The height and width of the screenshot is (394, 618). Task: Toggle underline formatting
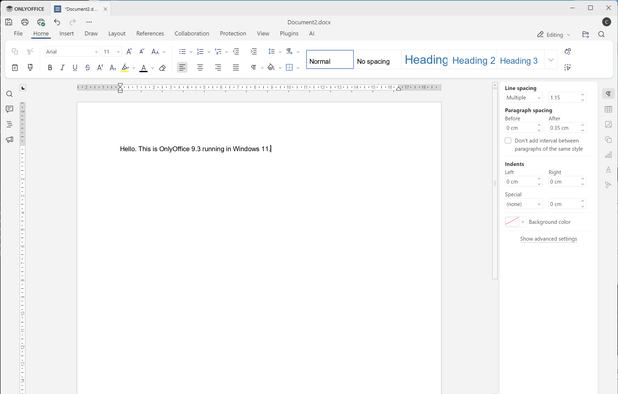click(x=75, y=68)
